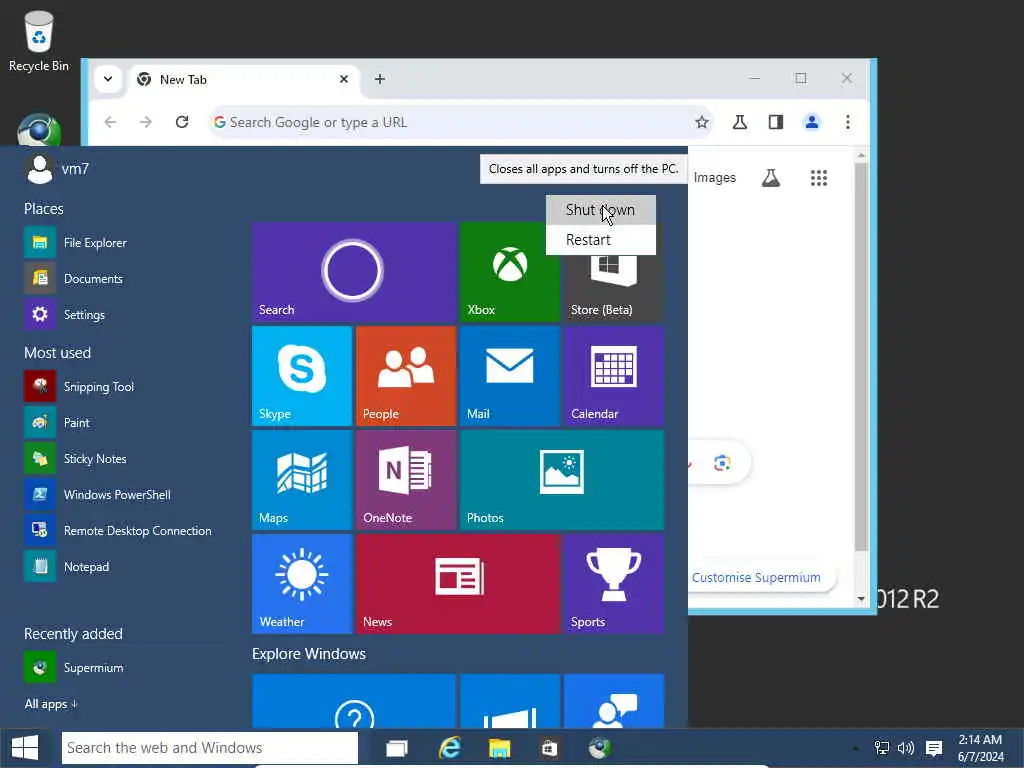Bookmark this tab with the star icon
The width and height of the screenshot is (1024, 768).
pos(701,122)
